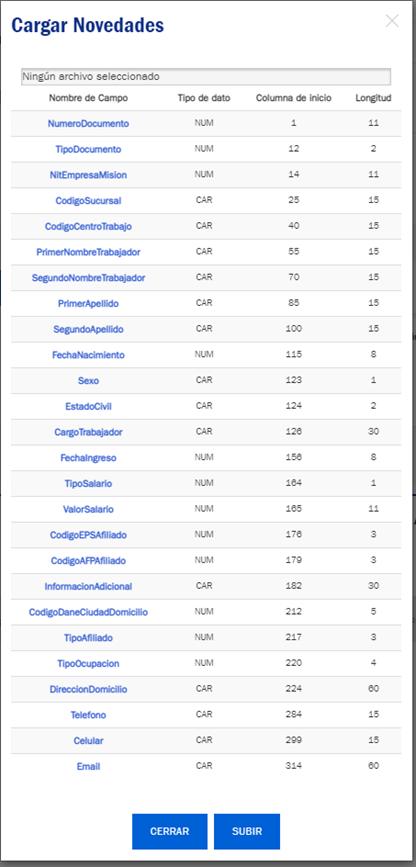Click the CERRAR button

(x=169, y=831)
